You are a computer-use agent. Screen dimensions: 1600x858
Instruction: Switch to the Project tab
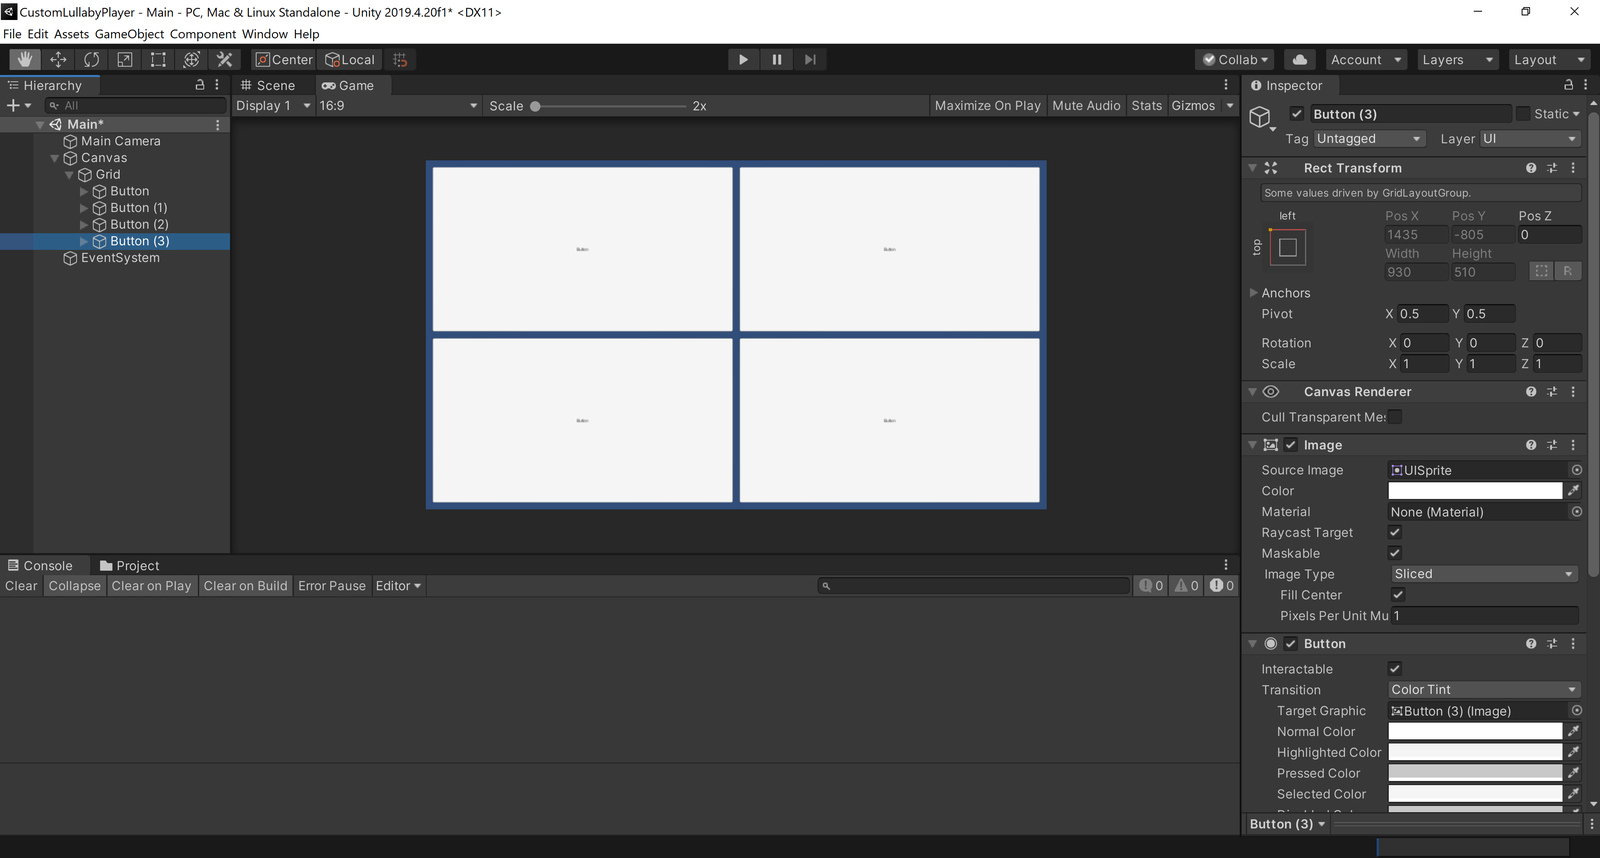coord(130,566)
